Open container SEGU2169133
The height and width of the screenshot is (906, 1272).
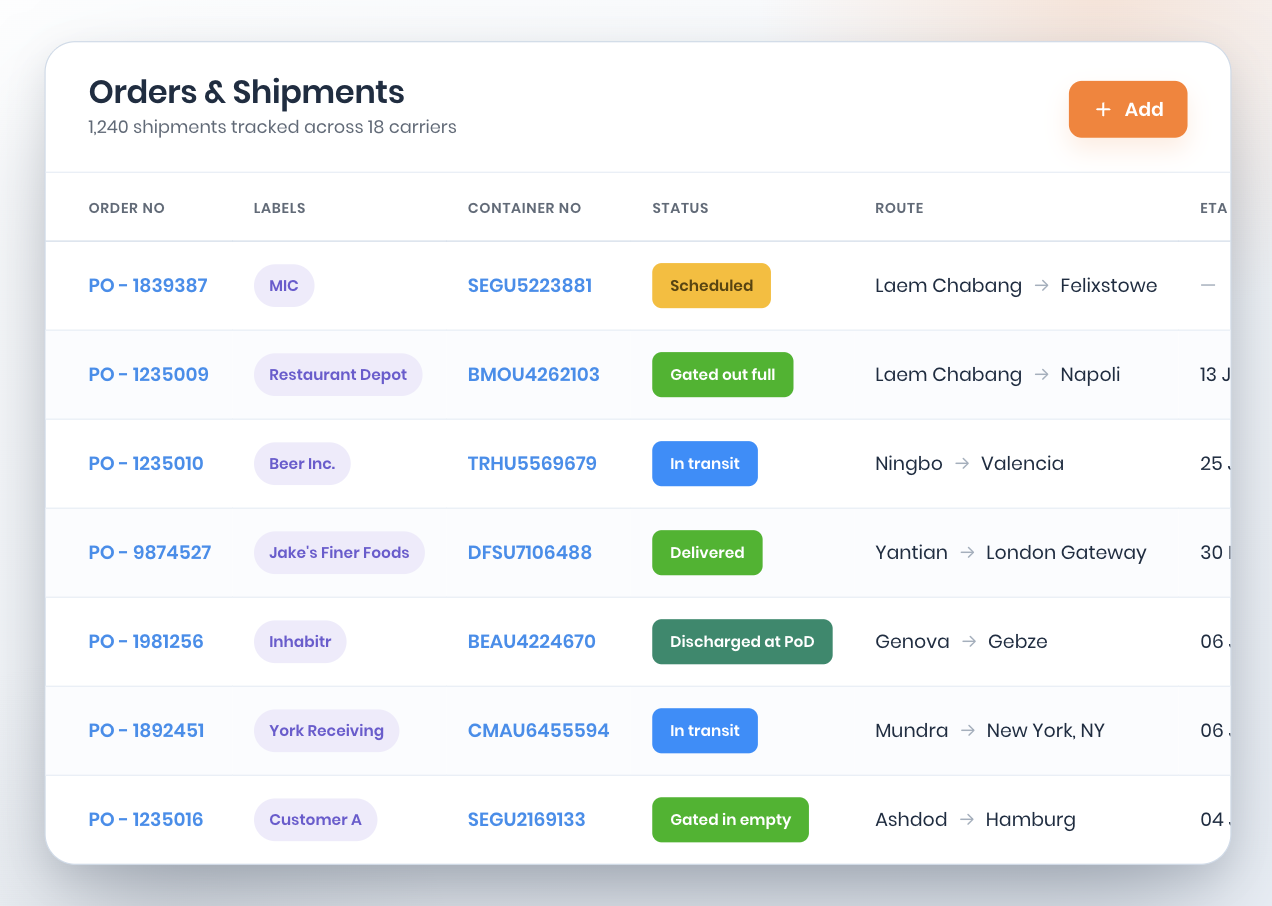[527, 820]
